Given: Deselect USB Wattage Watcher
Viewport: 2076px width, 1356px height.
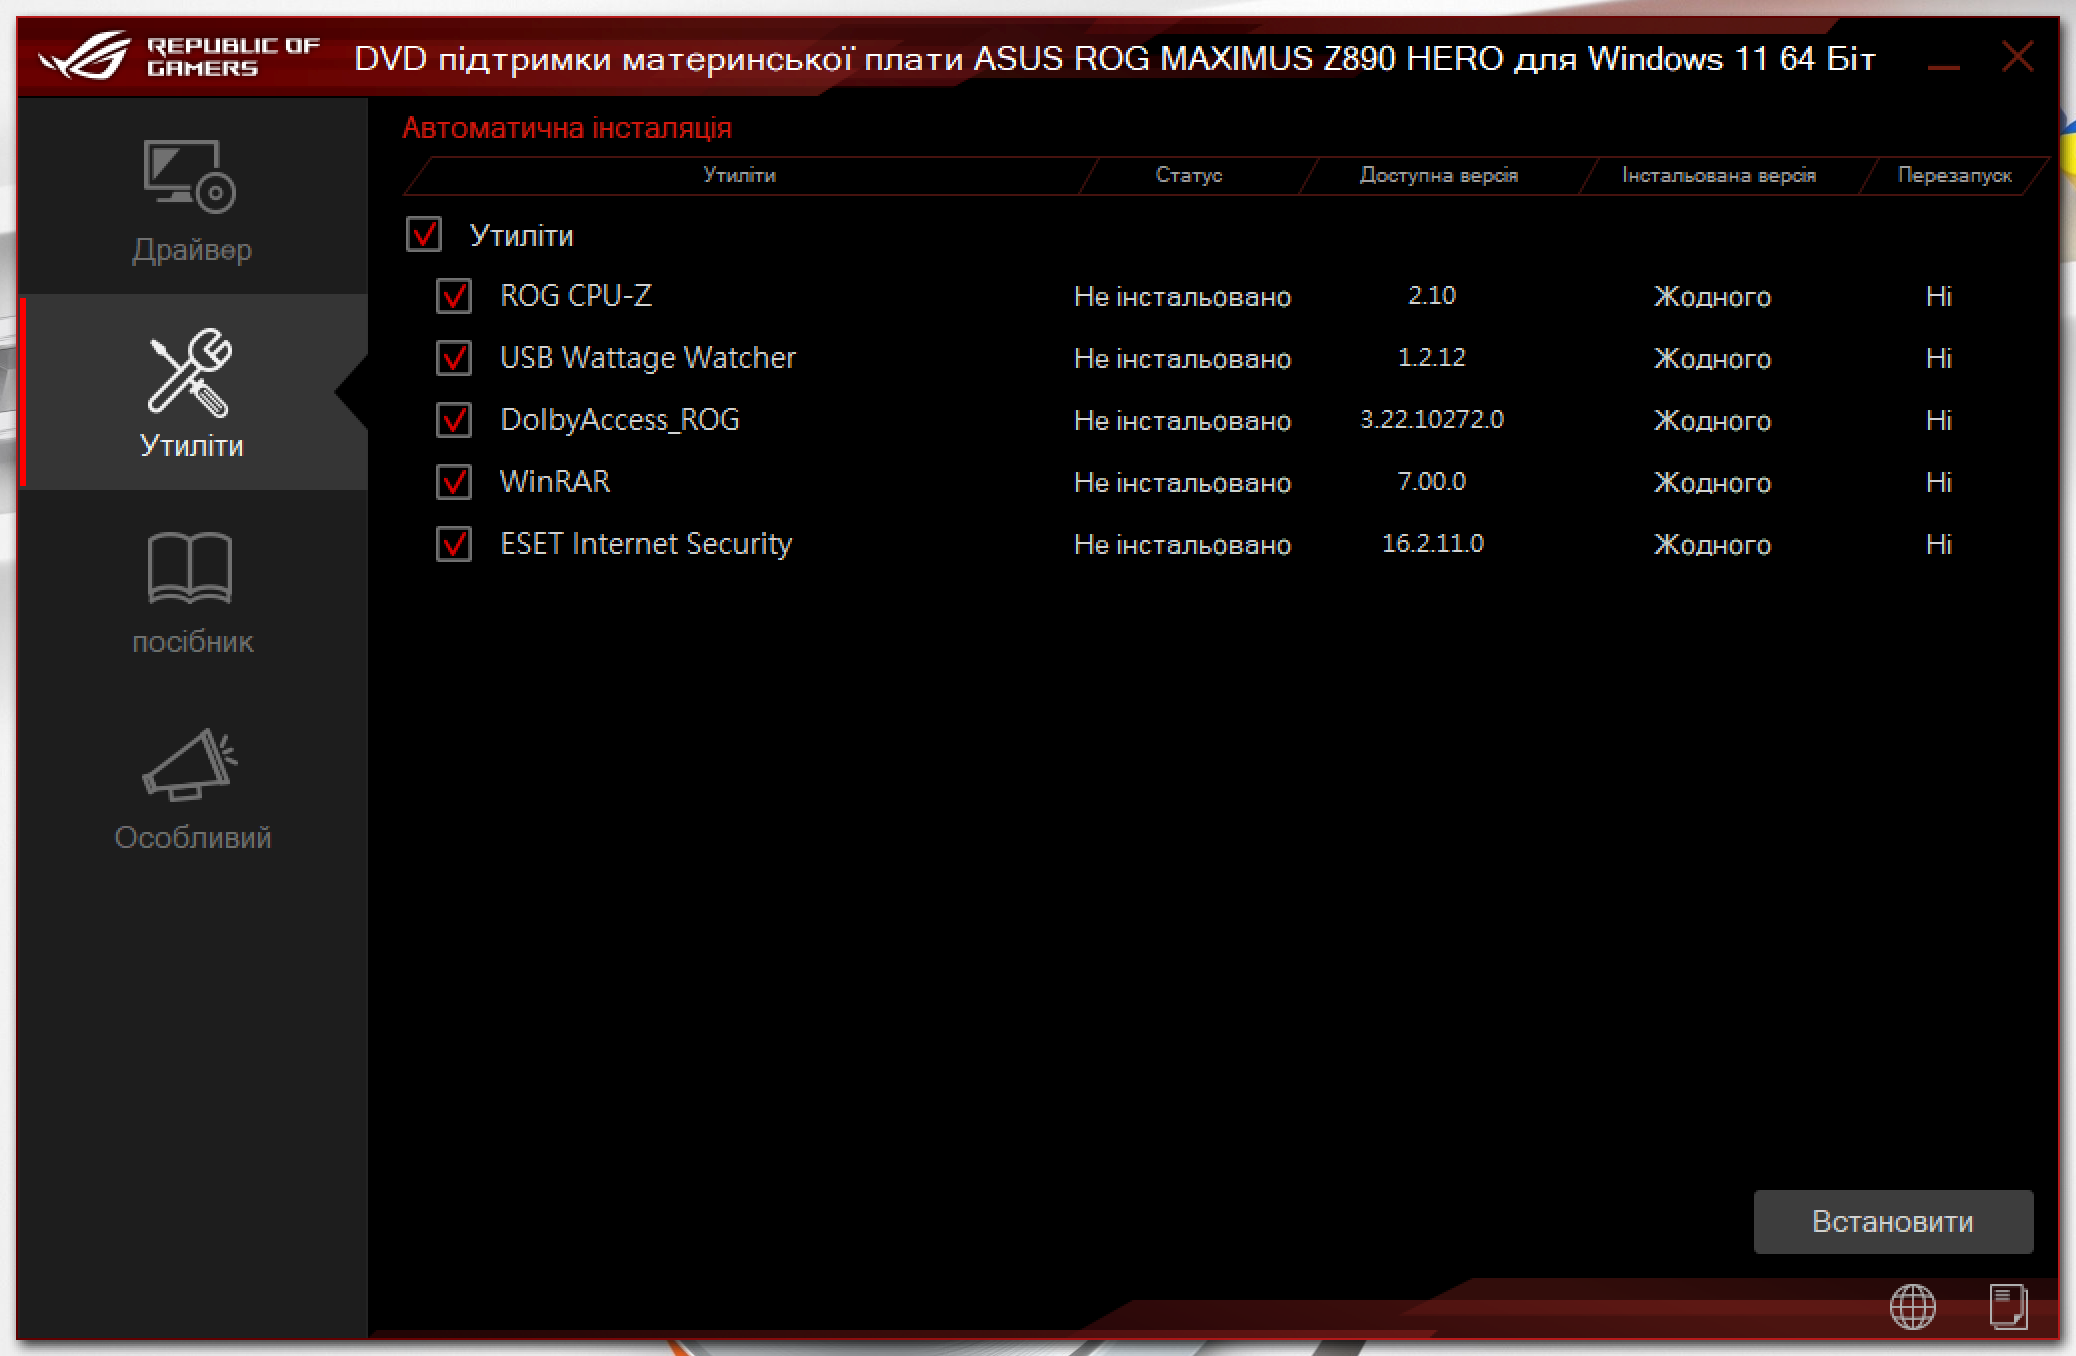Looking at the screenshot, I should (453, 358).
